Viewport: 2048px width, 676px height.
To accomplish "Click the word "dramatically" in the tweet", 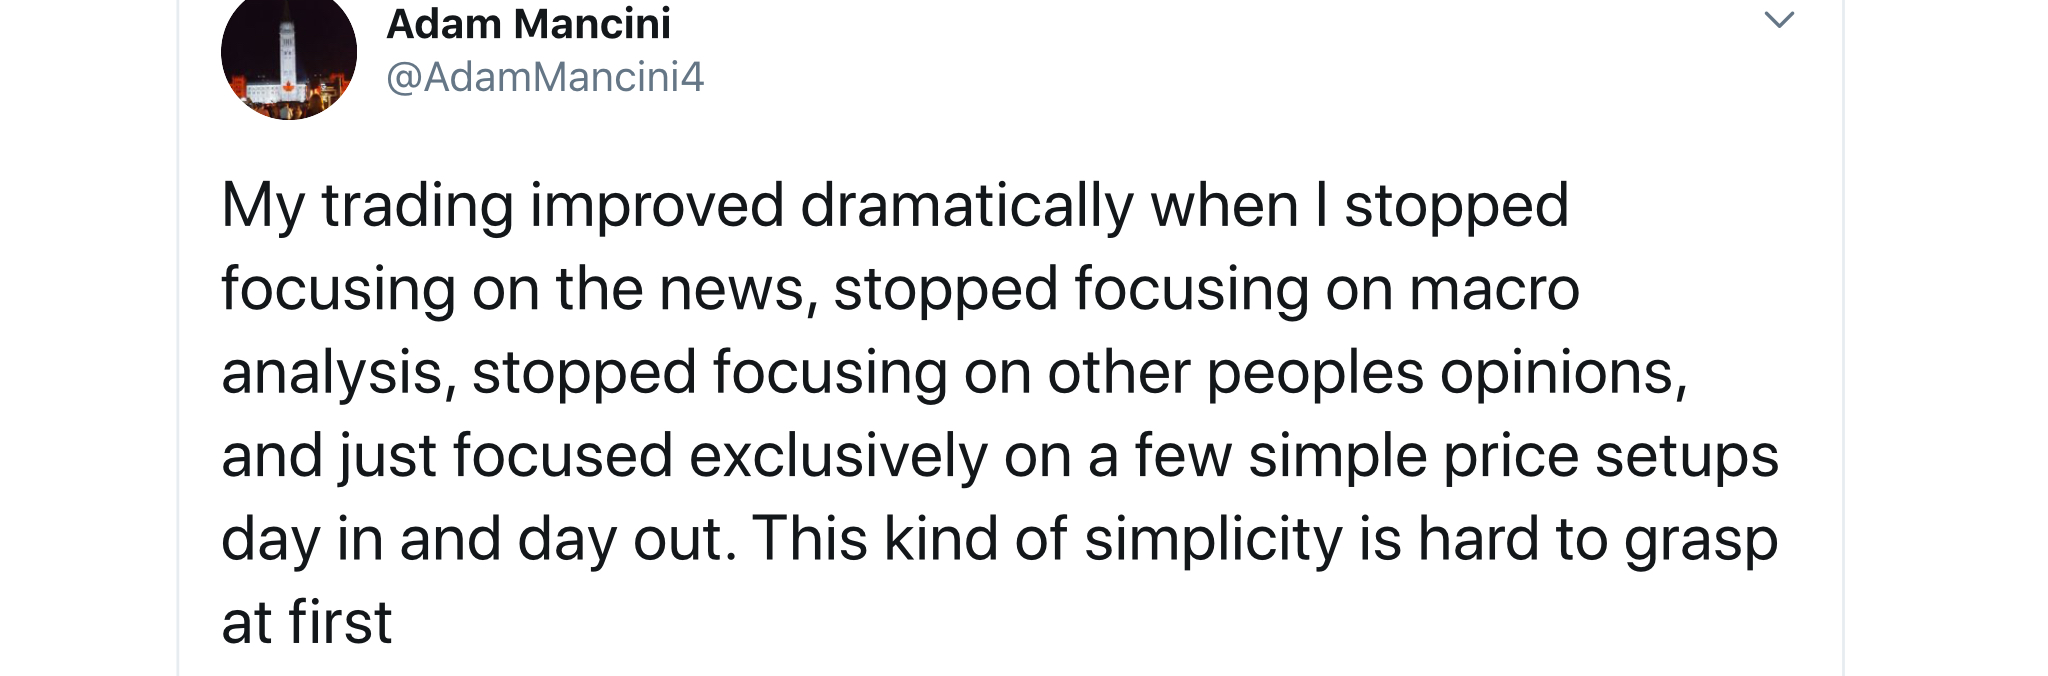I will pyautogui.click(x=966, y=205).
